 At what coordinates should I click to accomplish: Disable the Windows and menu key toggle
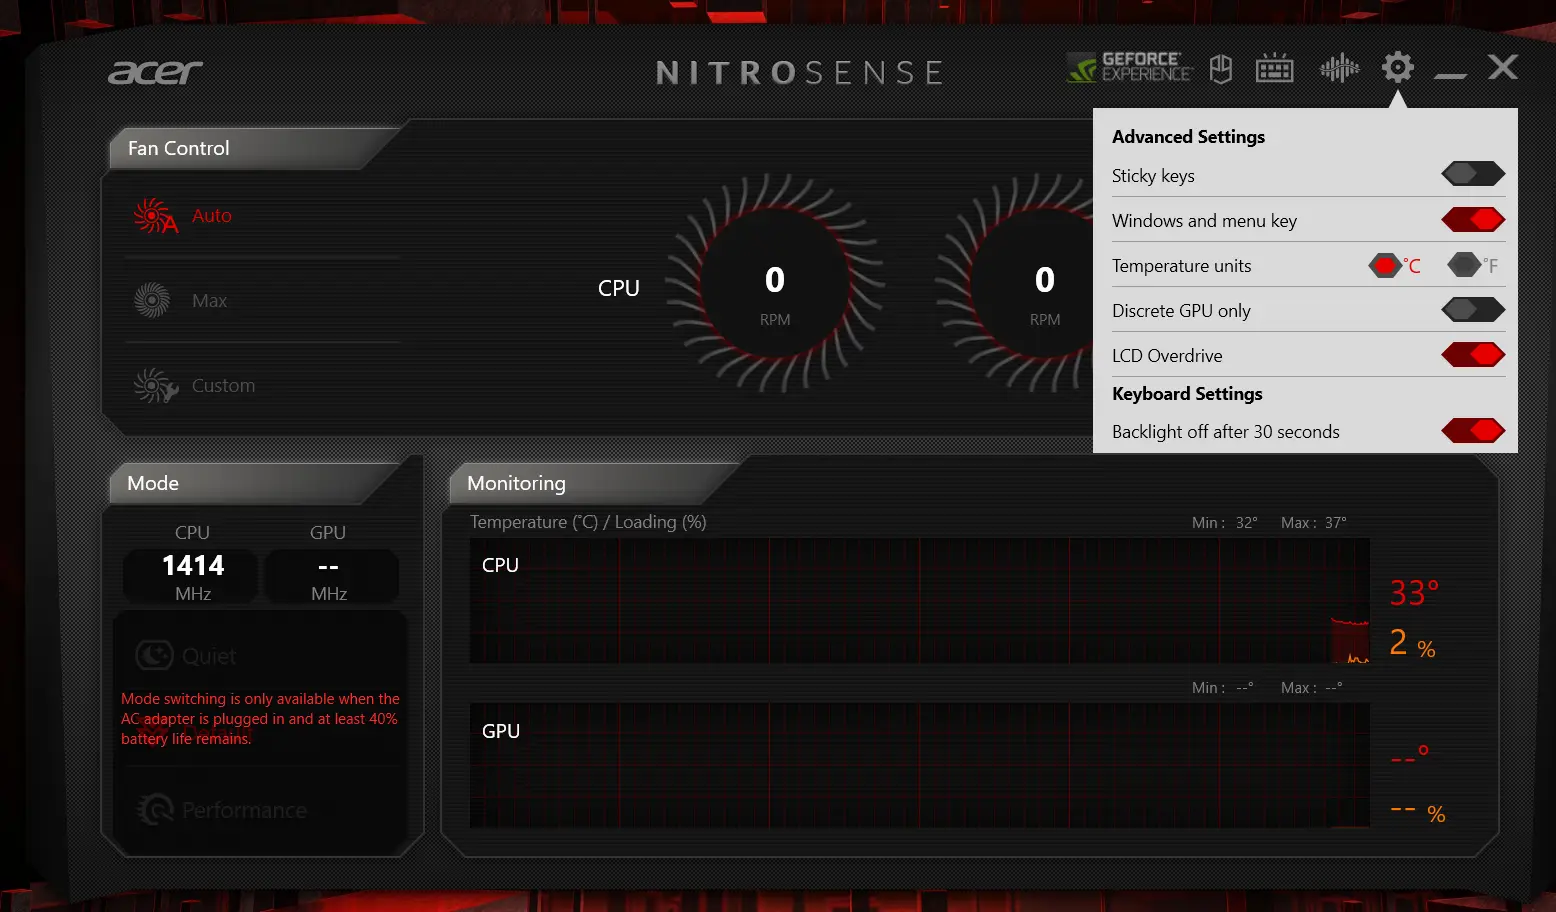[1472, 220]
